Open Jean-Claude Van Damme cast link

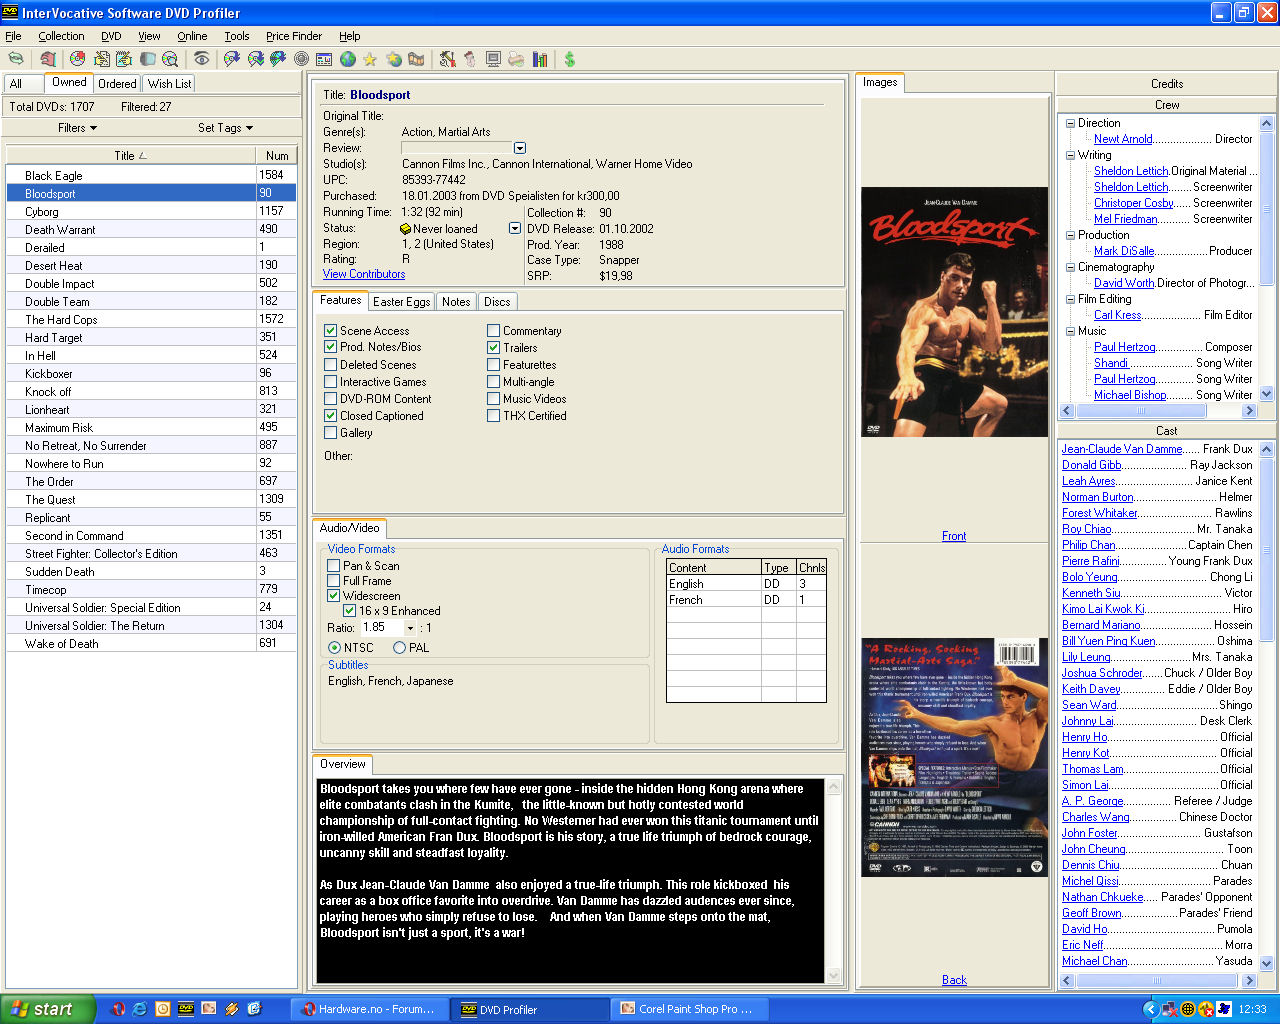click(x=1121, y=449)
